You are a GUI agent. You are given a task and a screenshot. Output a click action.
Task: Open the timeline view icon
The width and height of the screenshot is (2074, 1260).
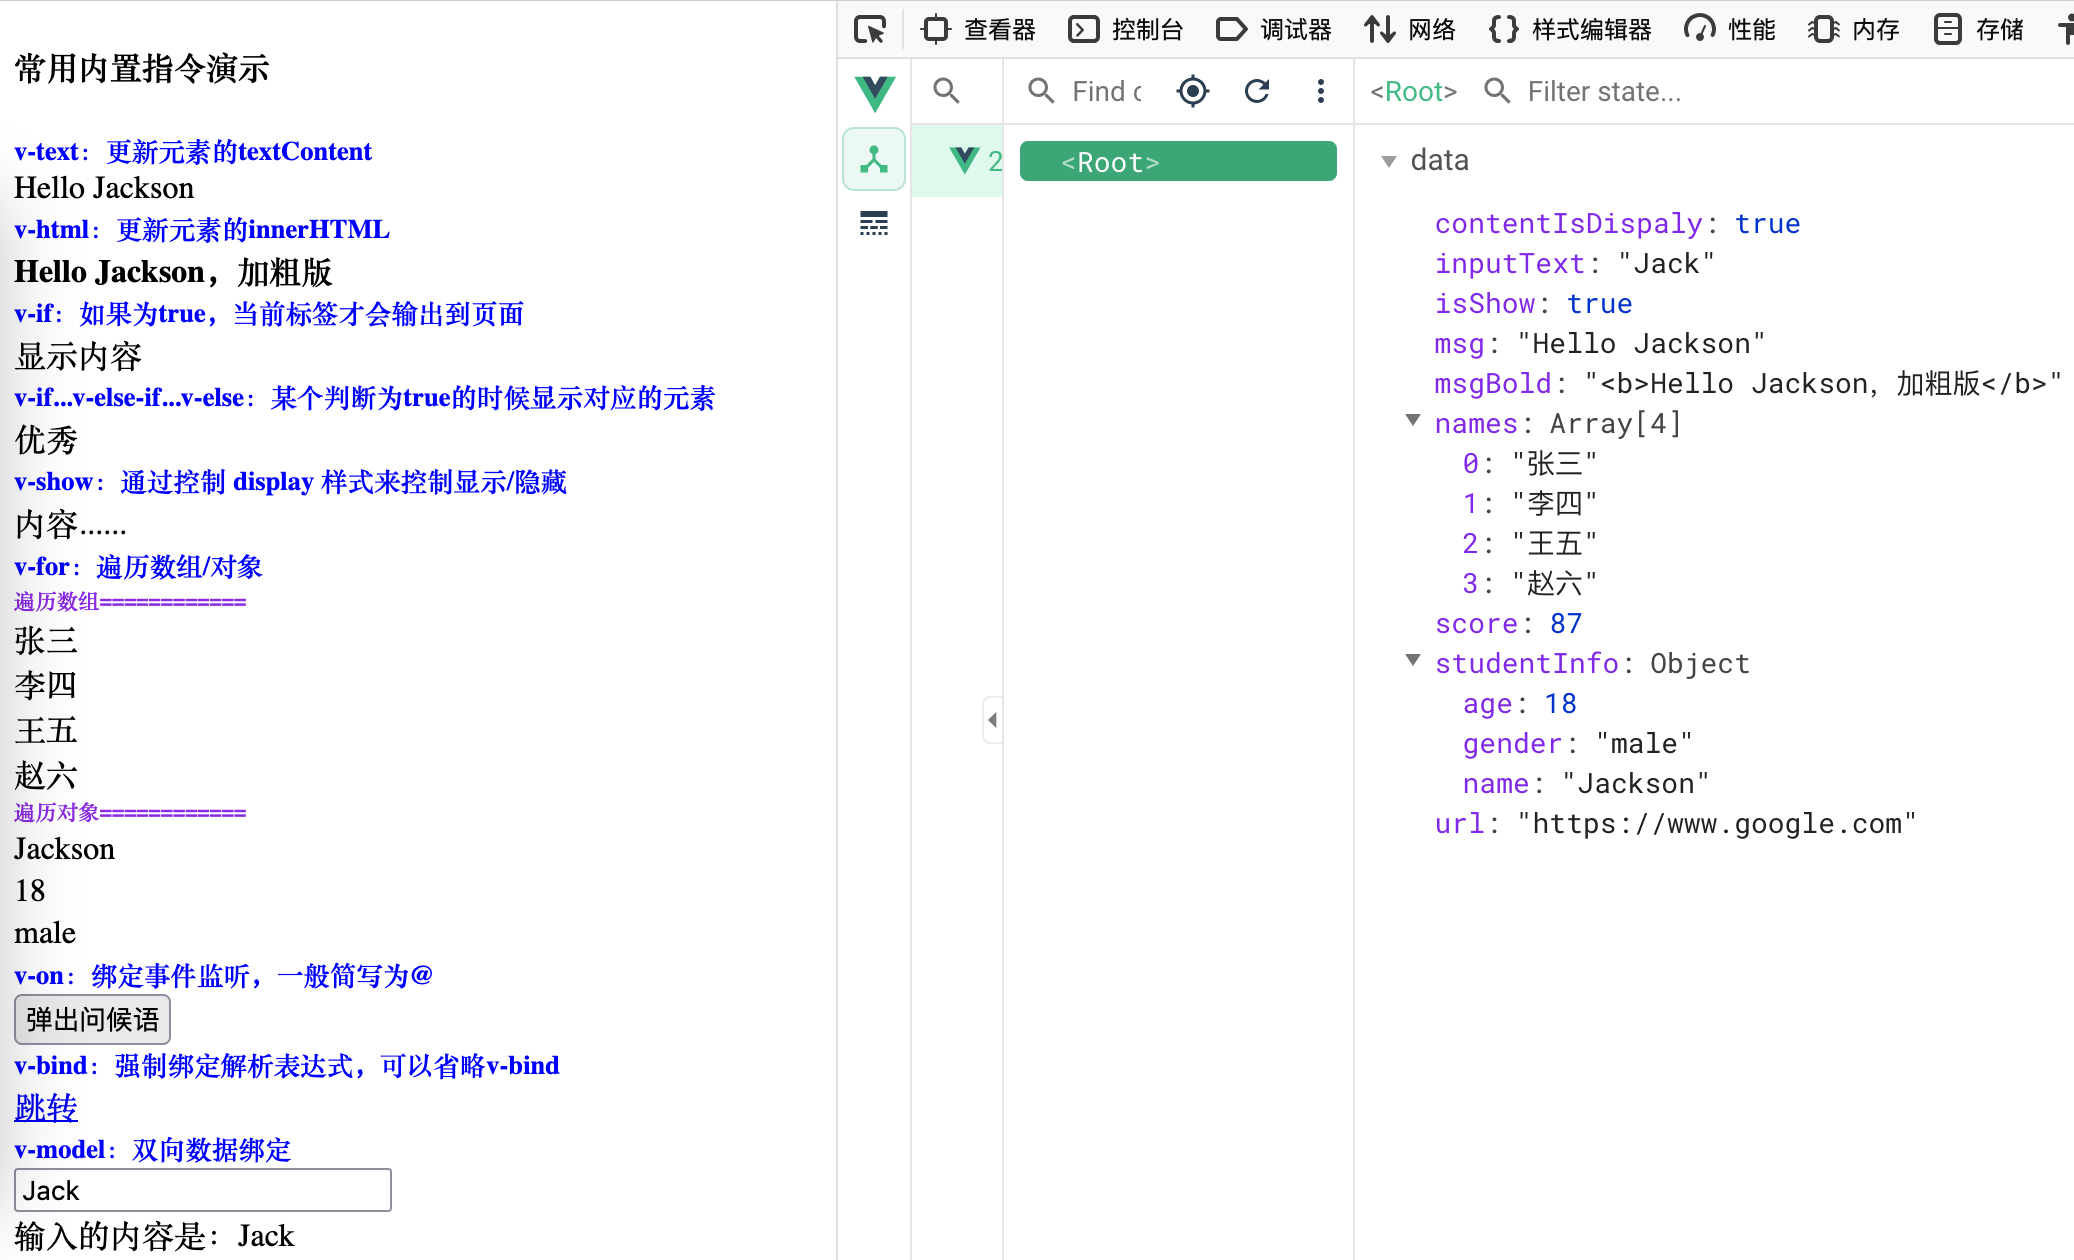[874, 223]
